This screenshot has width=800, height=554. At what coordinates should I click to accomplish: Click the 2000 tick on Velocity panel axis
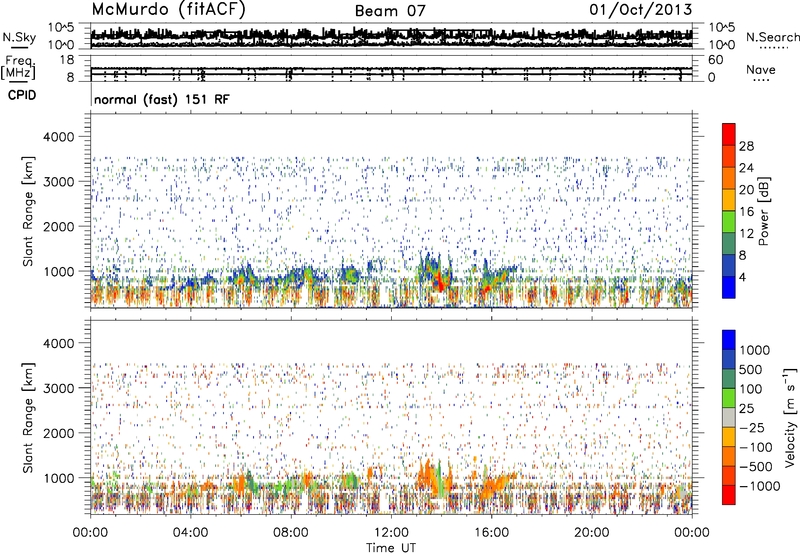(x=58, y=433)
